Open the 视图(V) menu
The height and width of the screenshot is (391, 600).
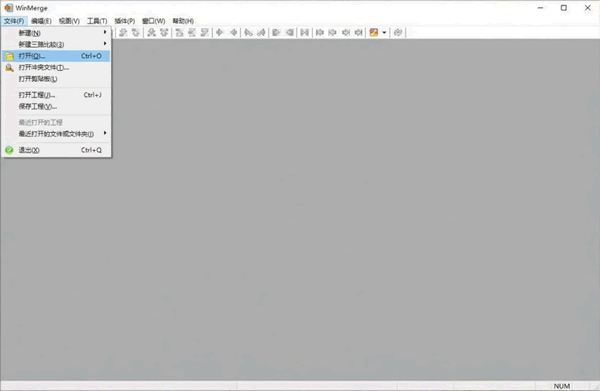(69, 21)
